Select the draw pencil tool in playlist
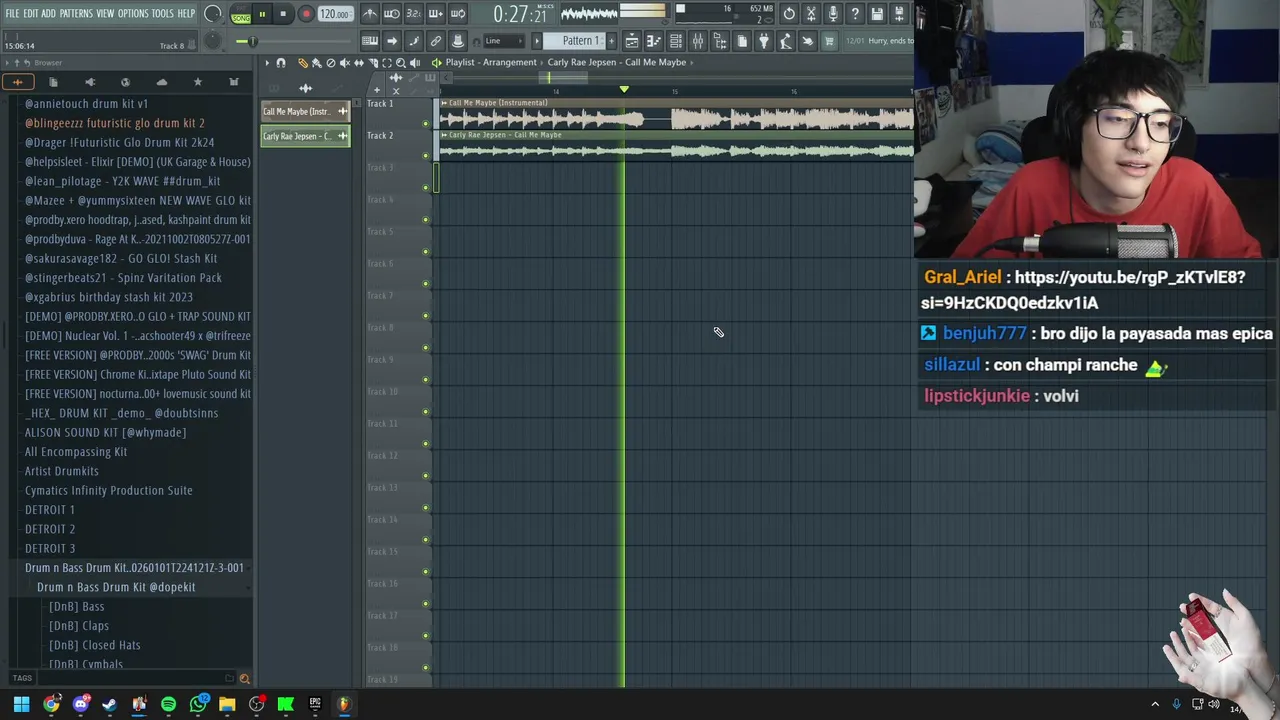Viewport: 1280px width, 720px height. 303,63
